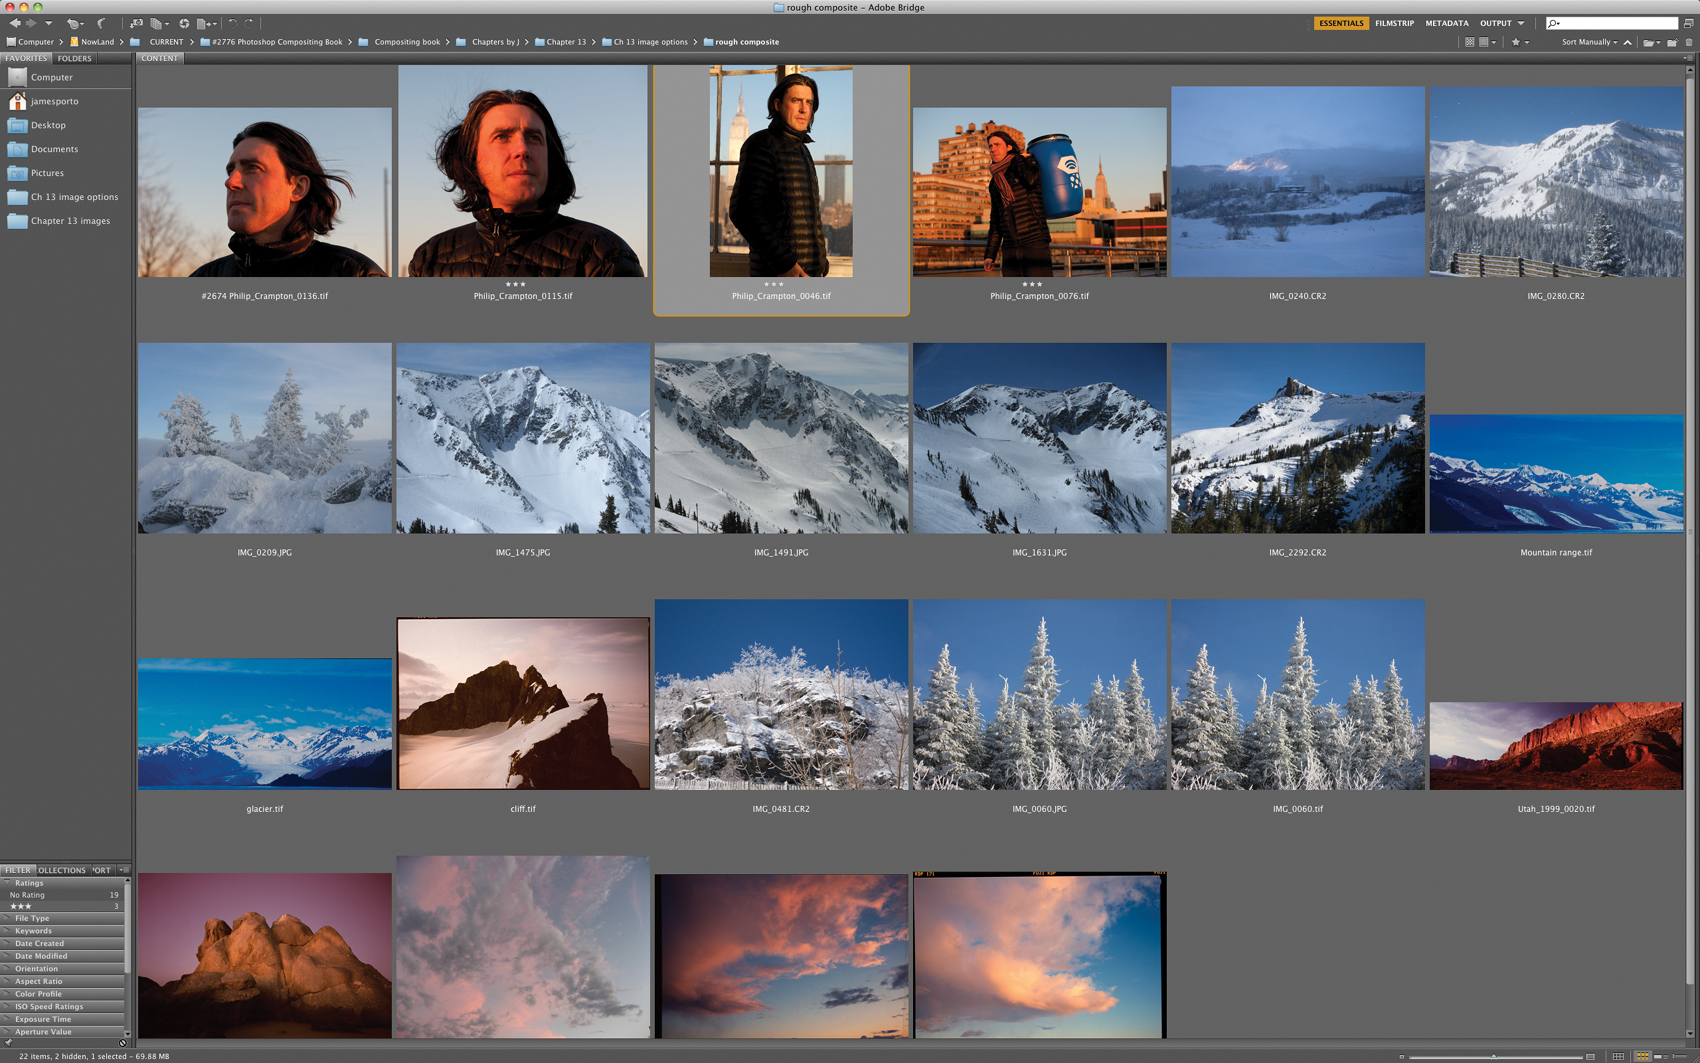The height and width of the screenshot is (1063, 1700).
Task: Open the Sort Manually dropdown
Action: 1589,42
